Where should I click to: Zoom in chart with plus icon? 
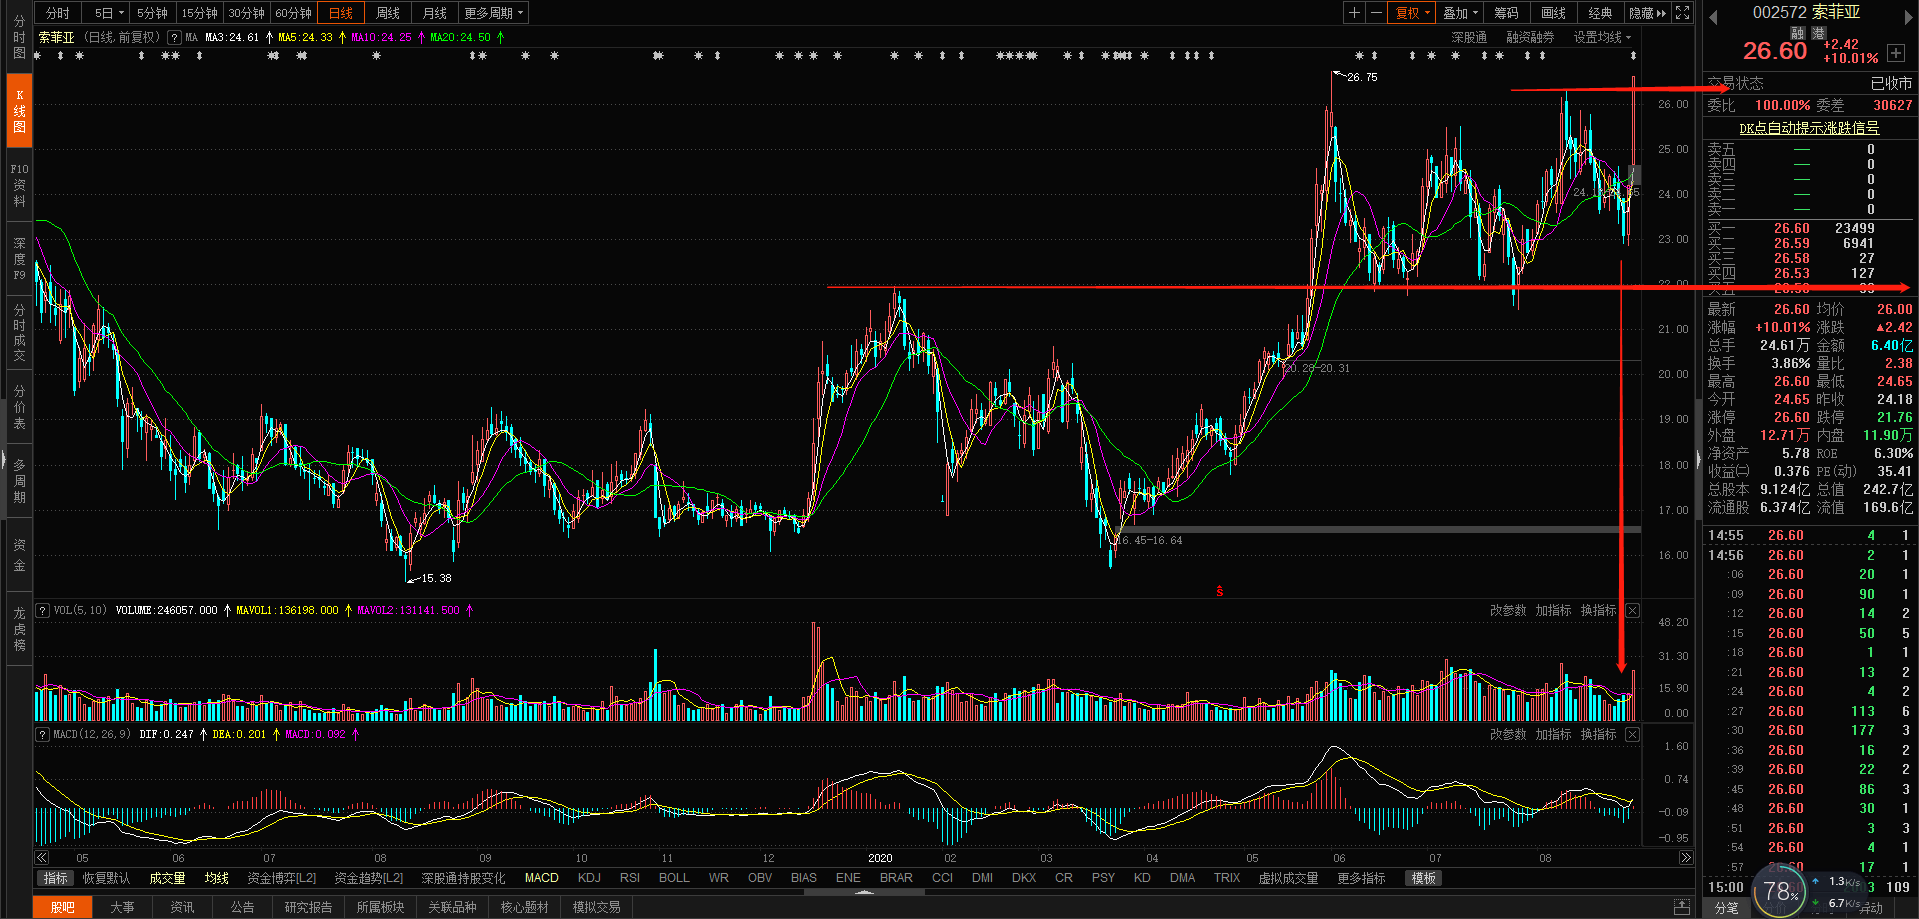click(1354, 13)
